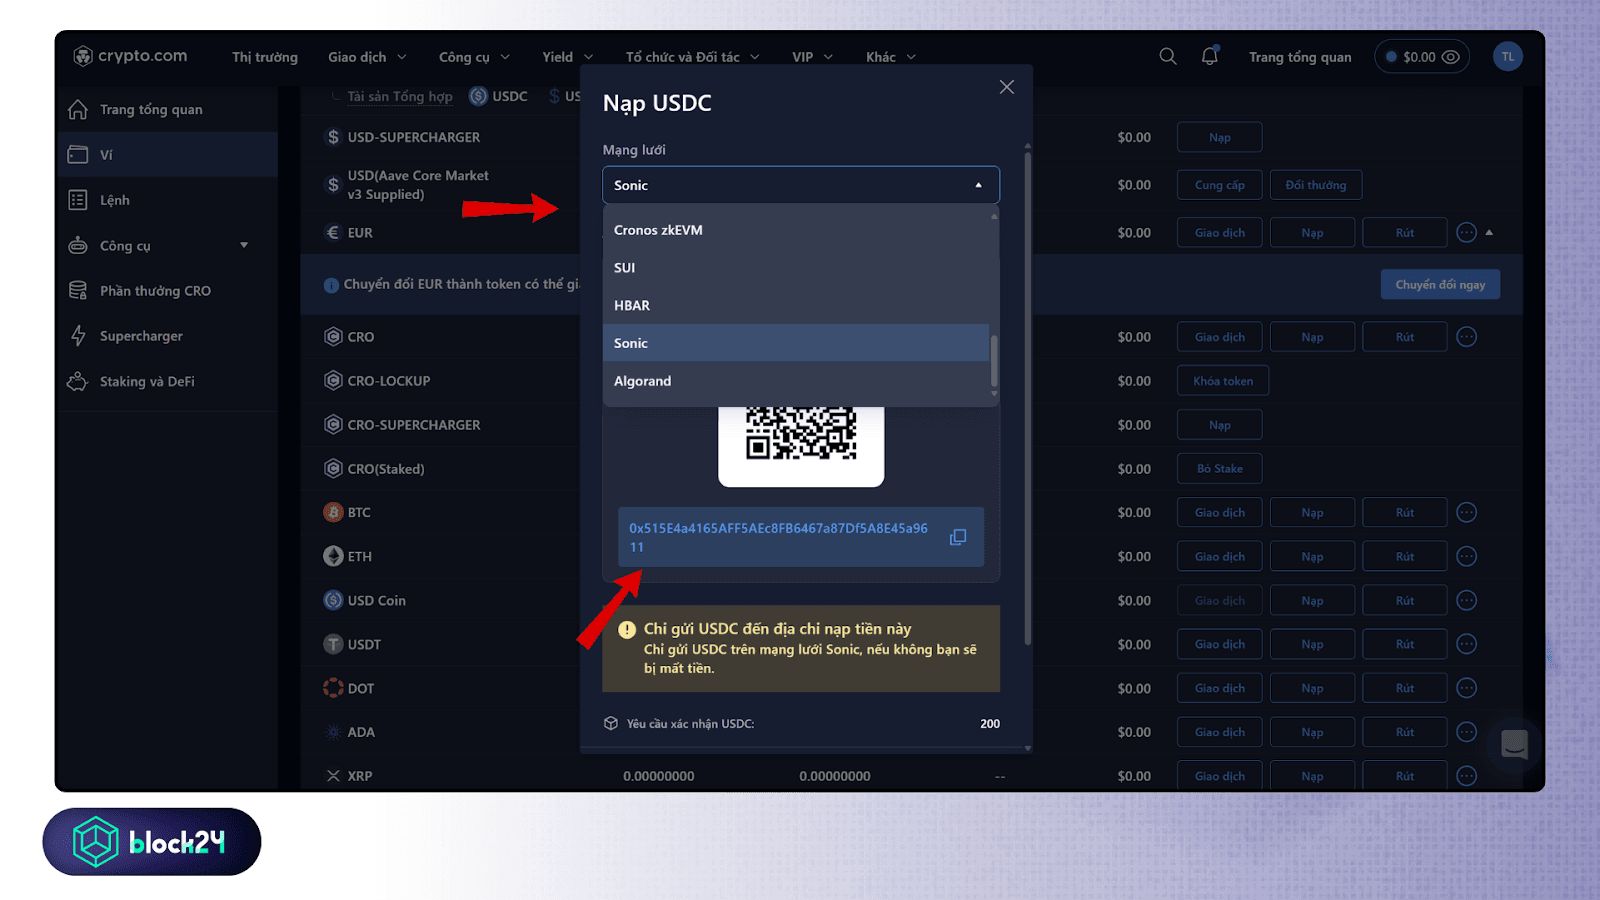
Task: Open notifications bell icon
Action: 1210,56
